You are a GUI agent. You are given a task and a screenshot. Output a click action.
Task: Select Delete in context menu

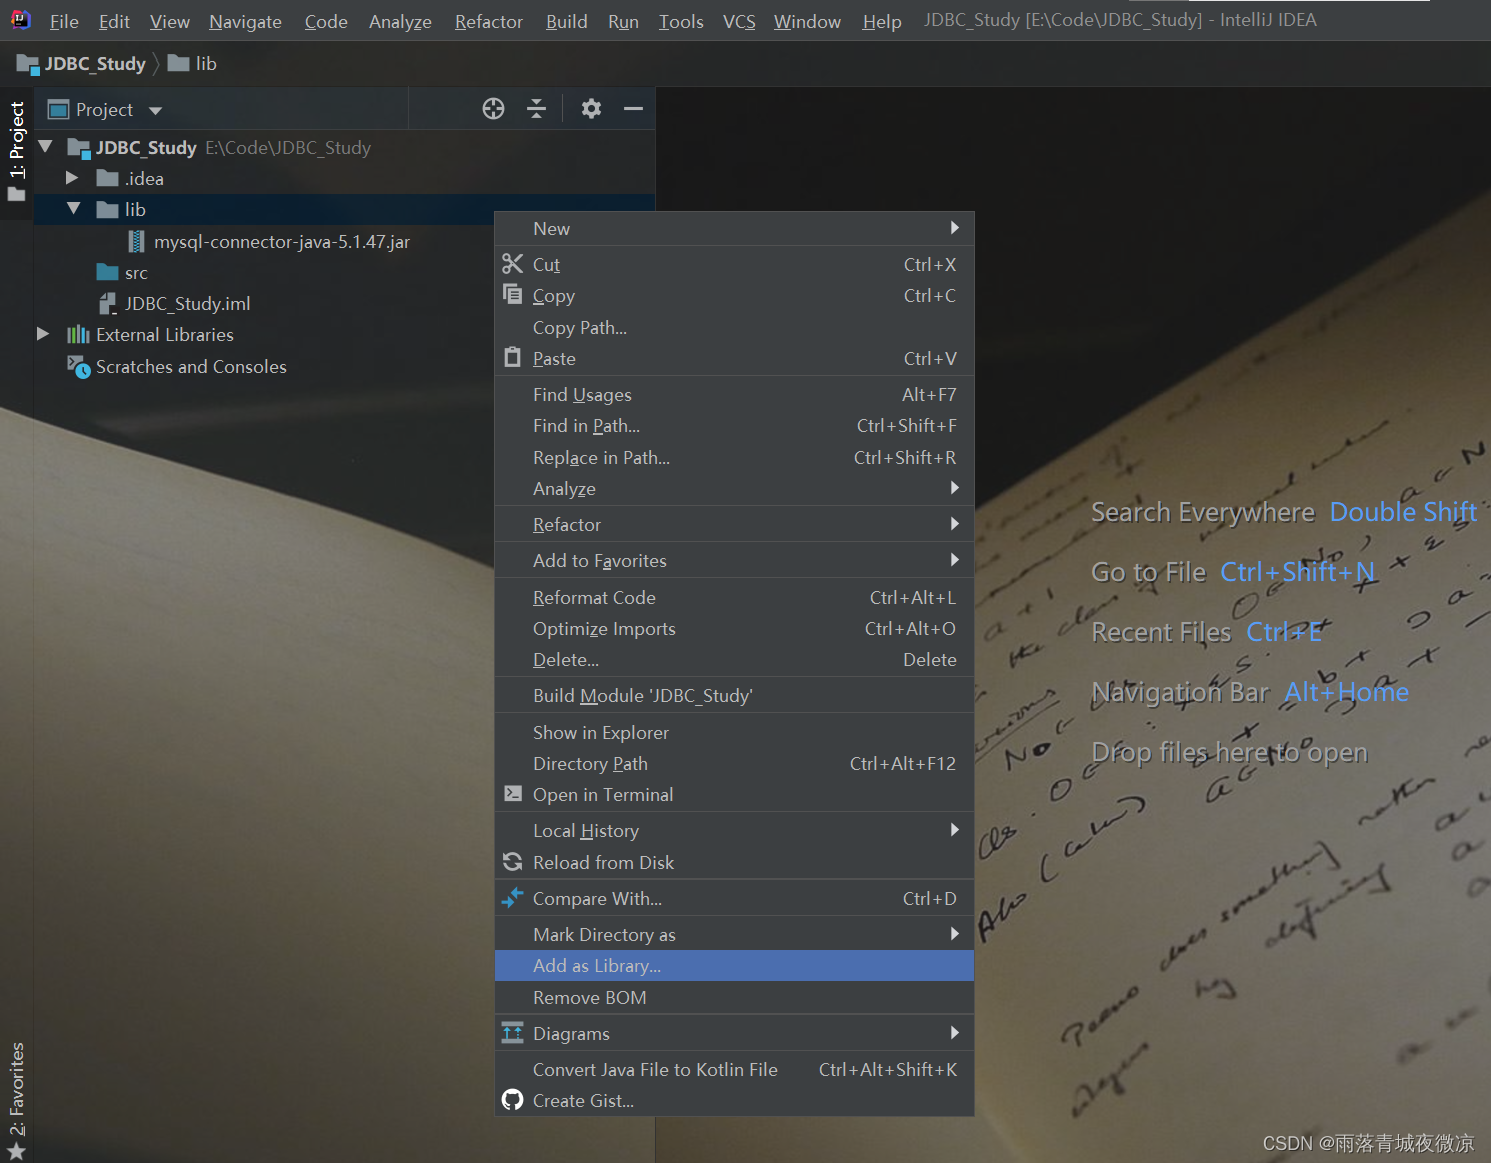point(734,659)
